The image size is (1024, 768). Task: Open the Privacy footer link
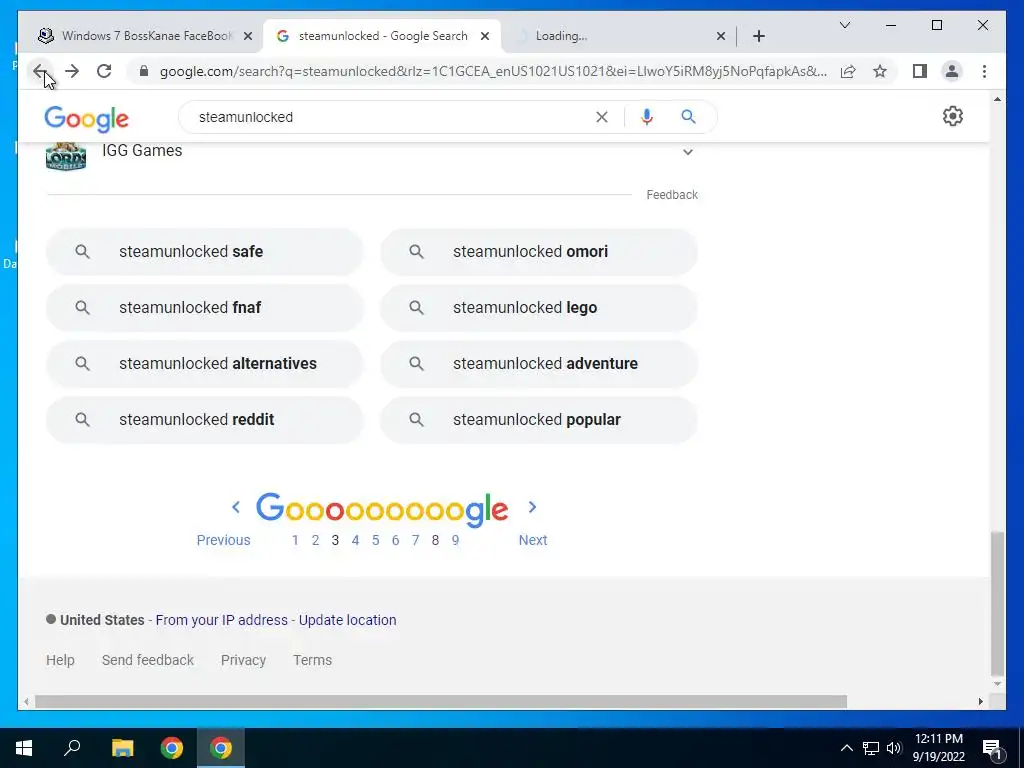point(243,660)
